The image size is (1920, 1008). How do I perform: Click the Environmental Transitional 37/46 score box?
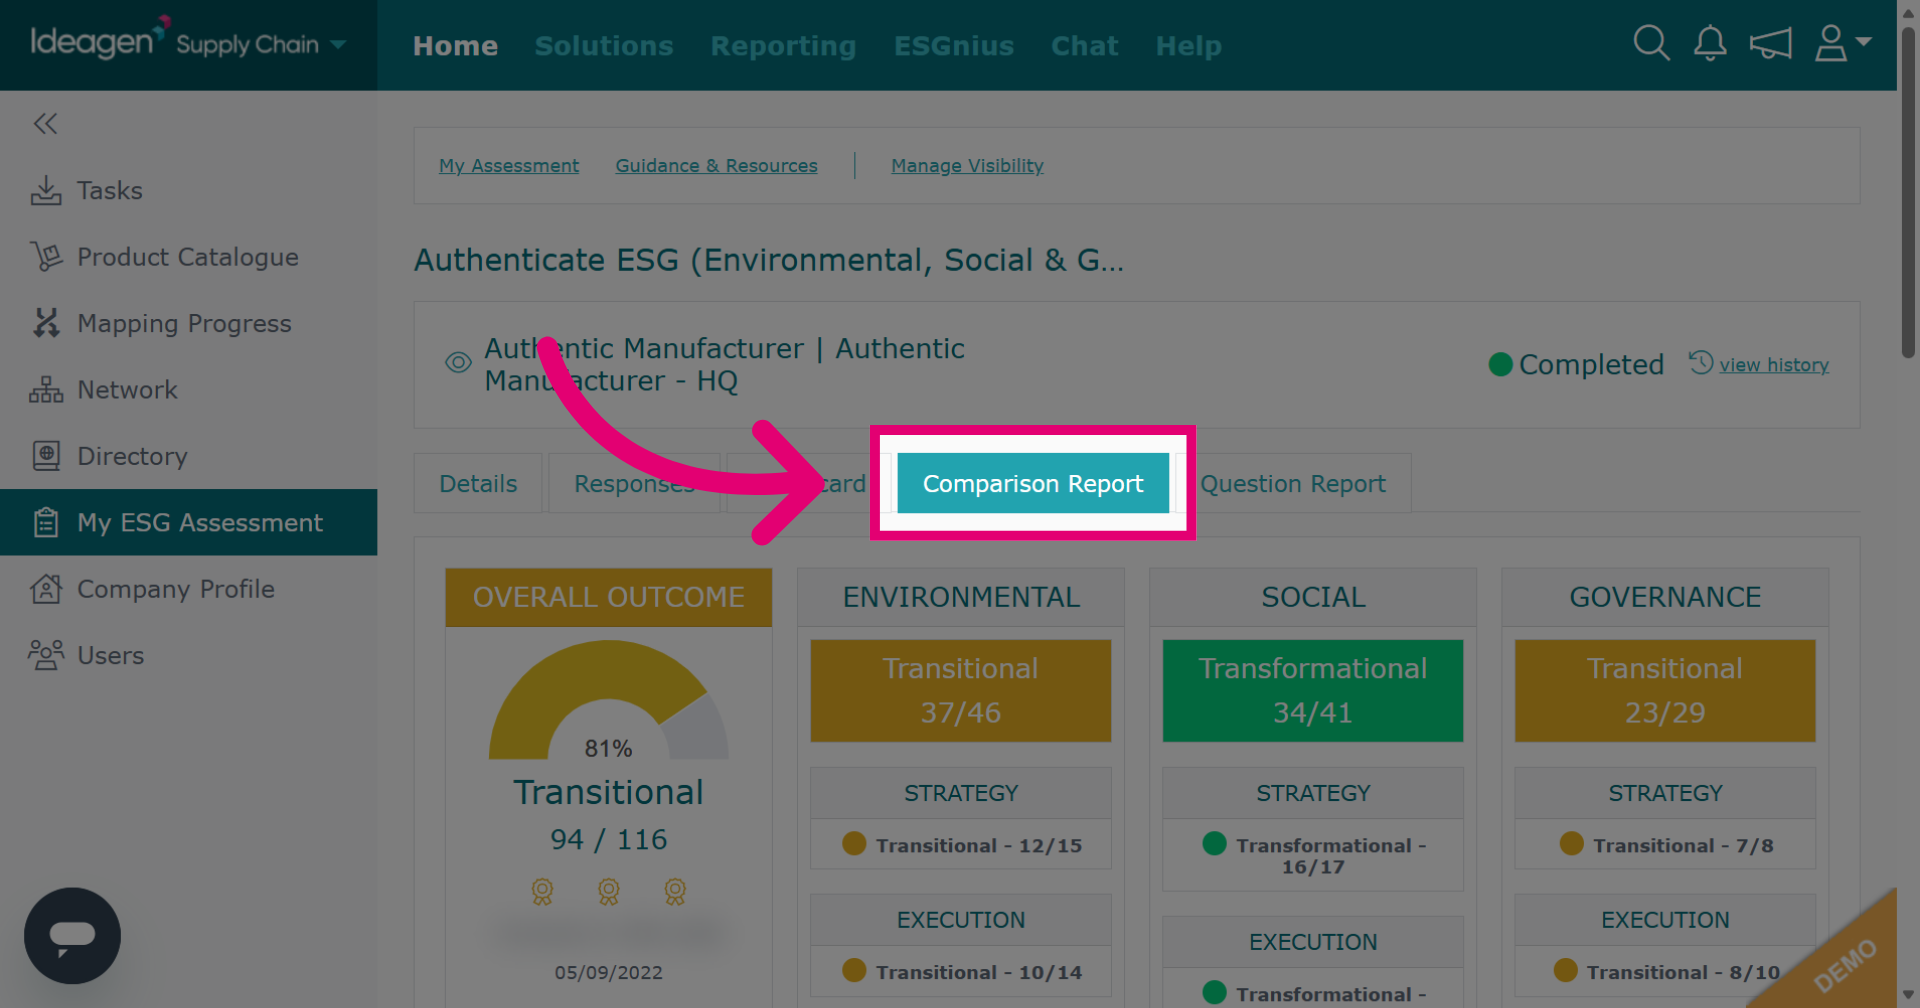tap(960, 690)
